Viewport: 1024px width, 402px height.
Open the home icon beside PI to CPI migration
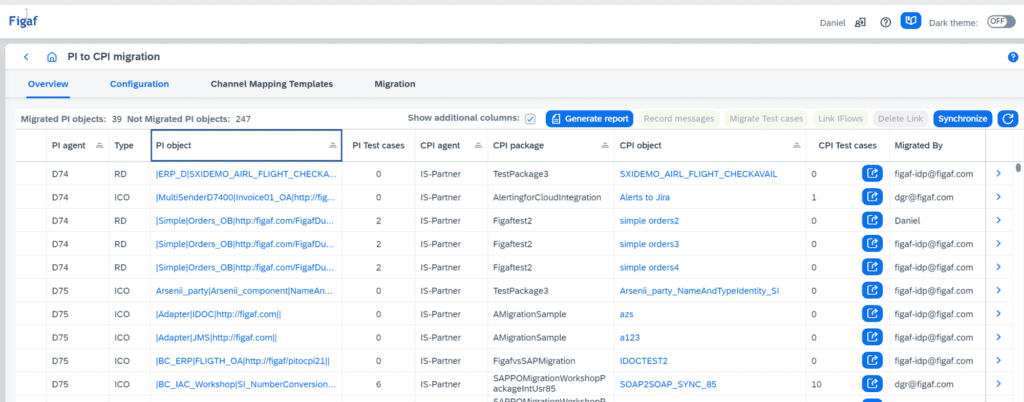coord(52,57)
